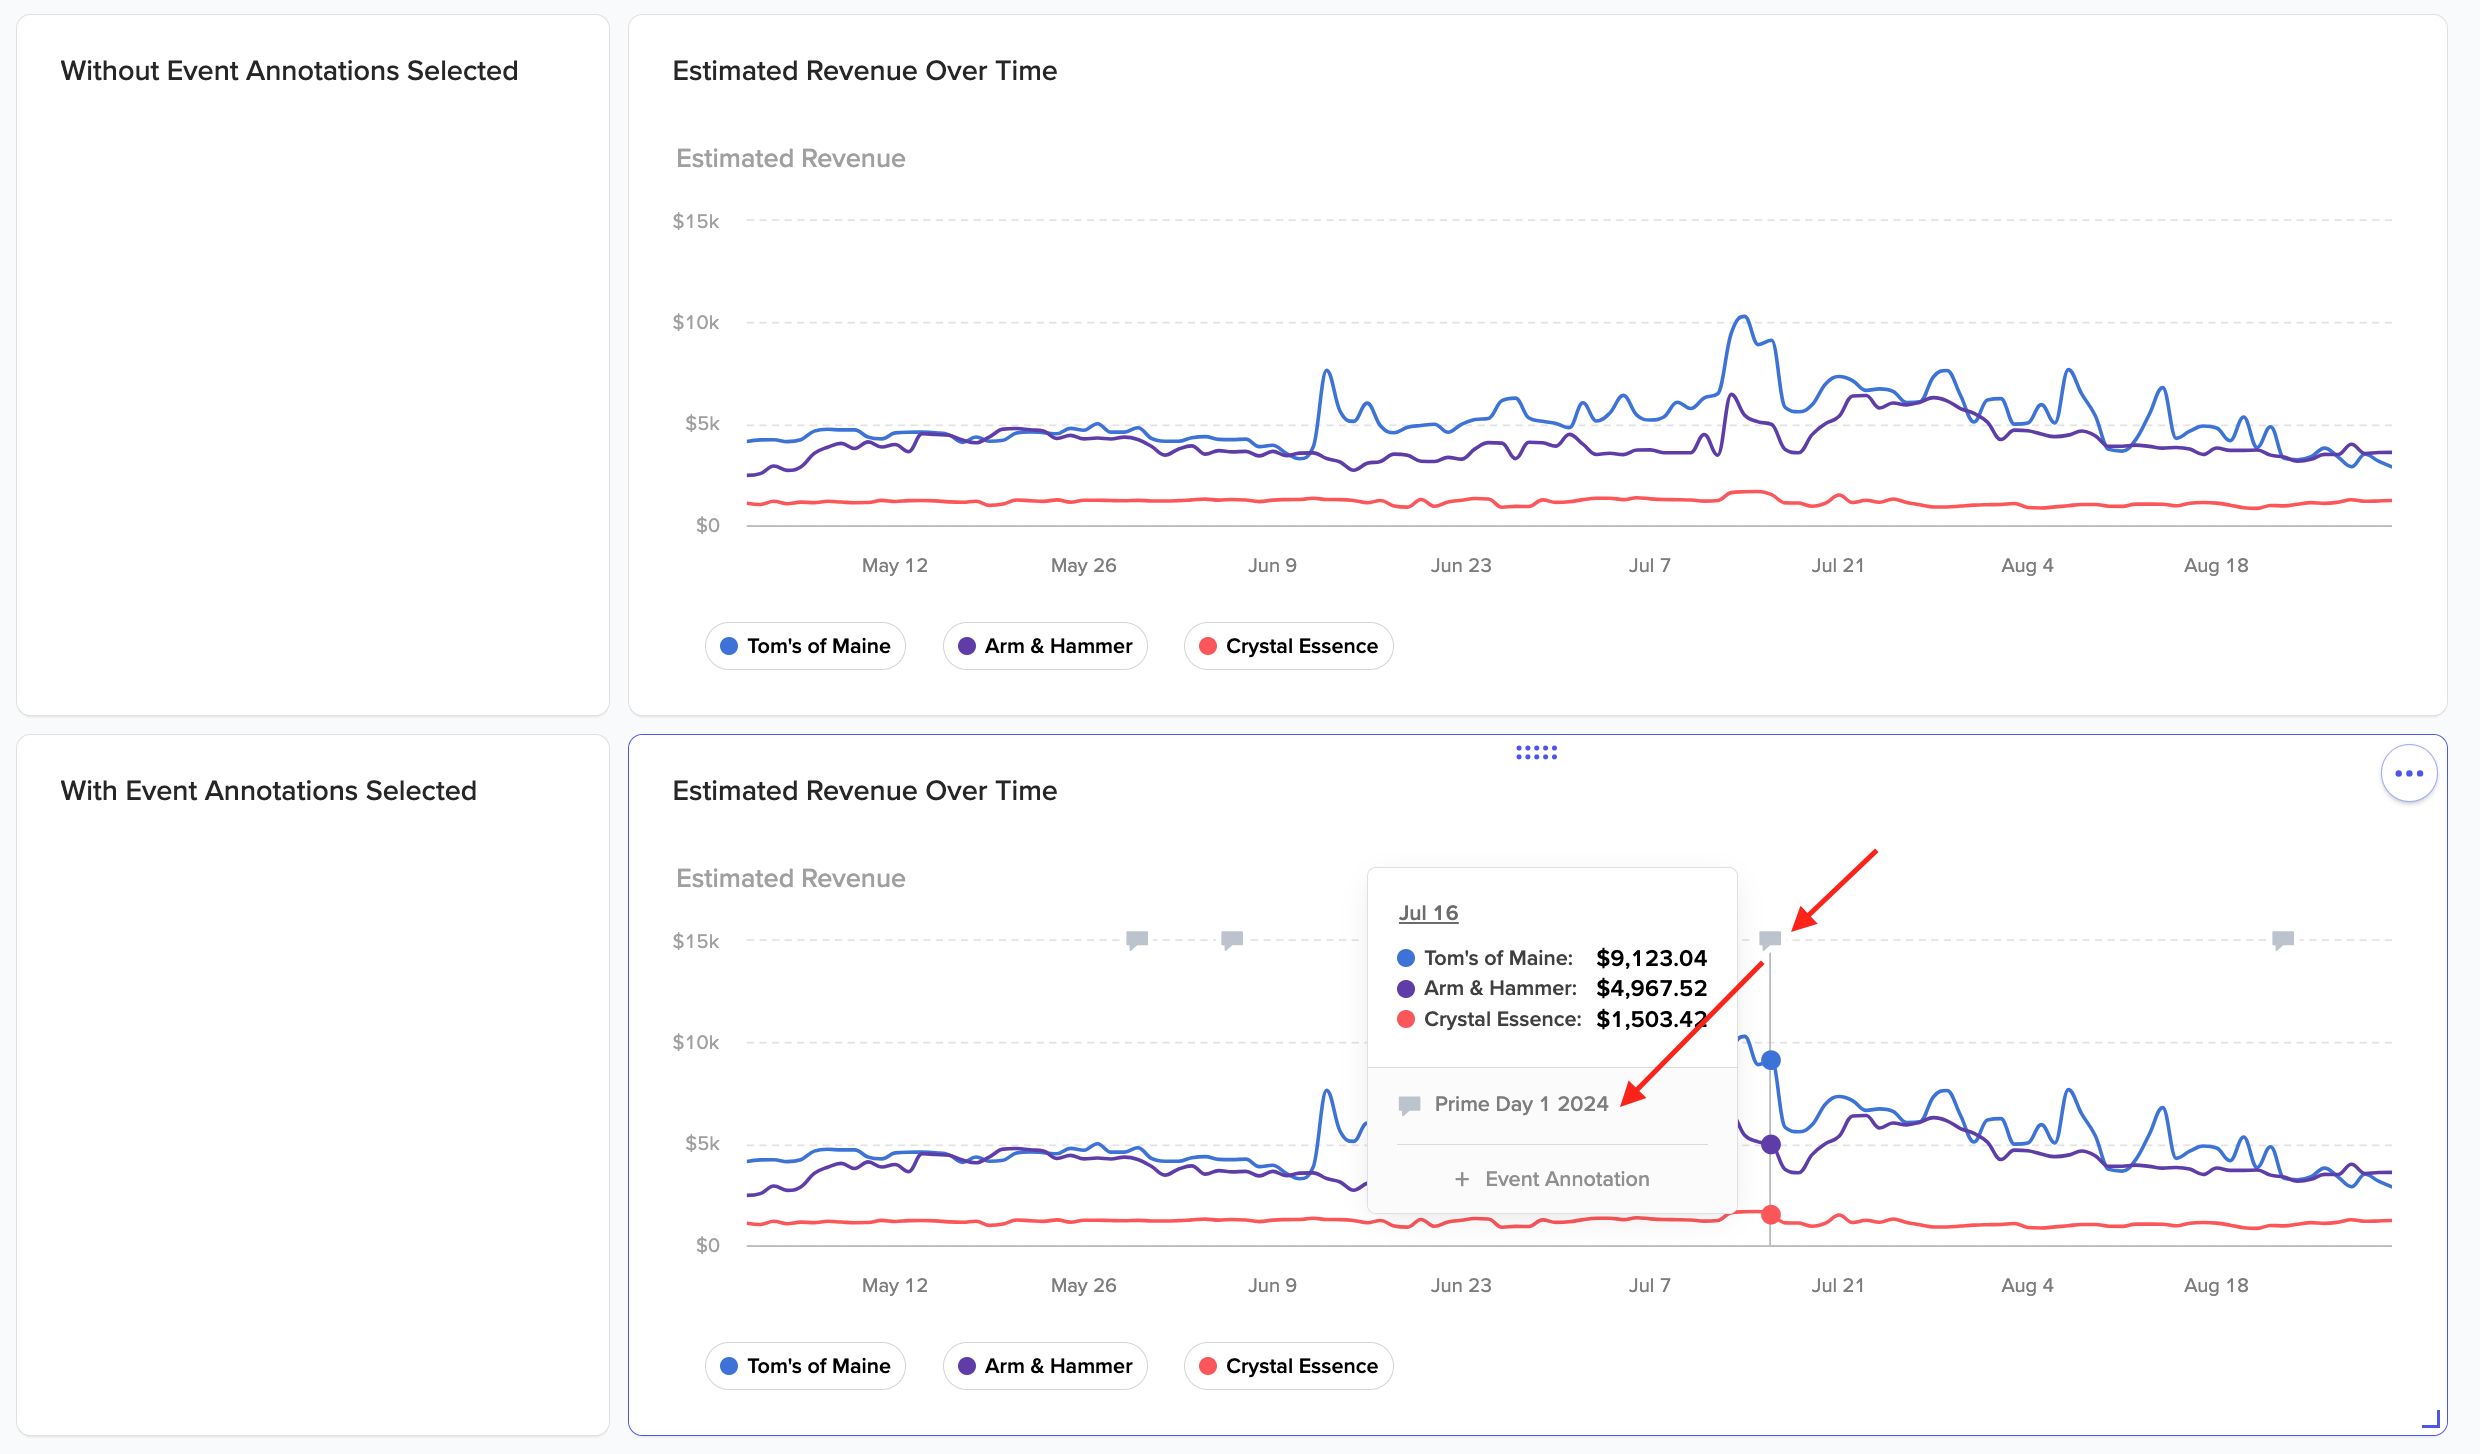Open the three-dot options menu on the annotated chart
The image size is (2480, 1454).
click(2409, 773)
